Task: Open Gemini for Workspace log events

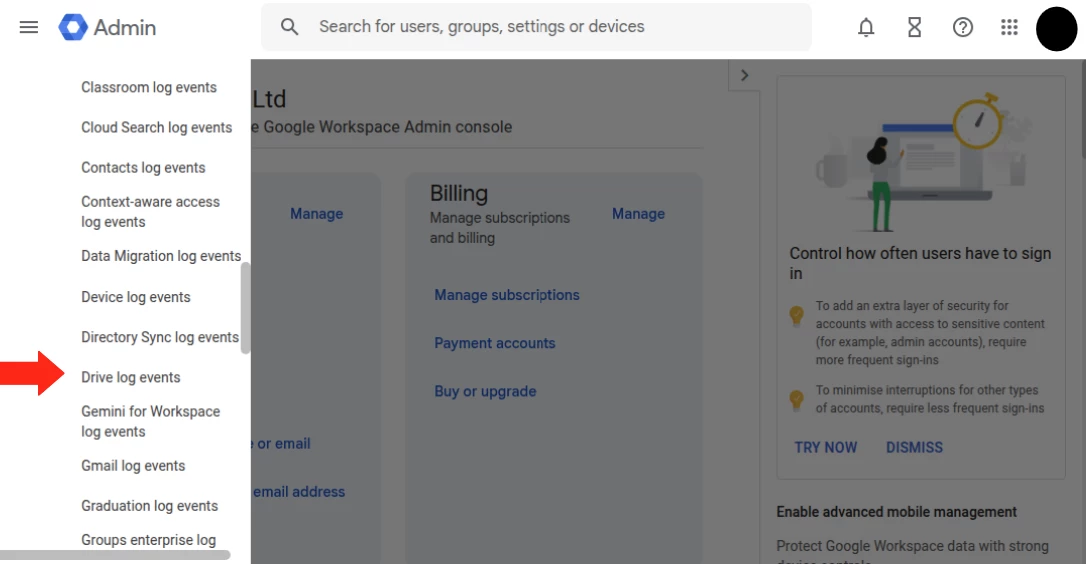Action: point(150,421)
